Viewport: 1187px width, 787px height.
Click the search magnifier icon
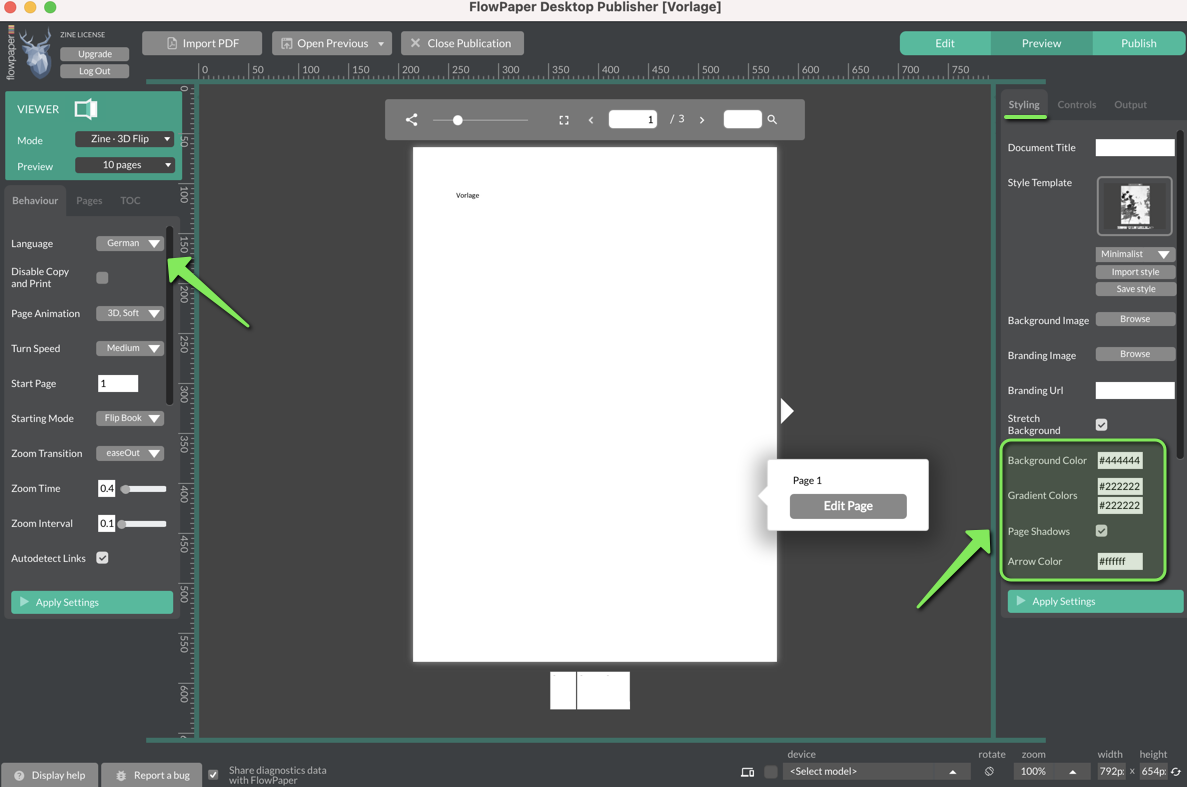coord(772,119)
